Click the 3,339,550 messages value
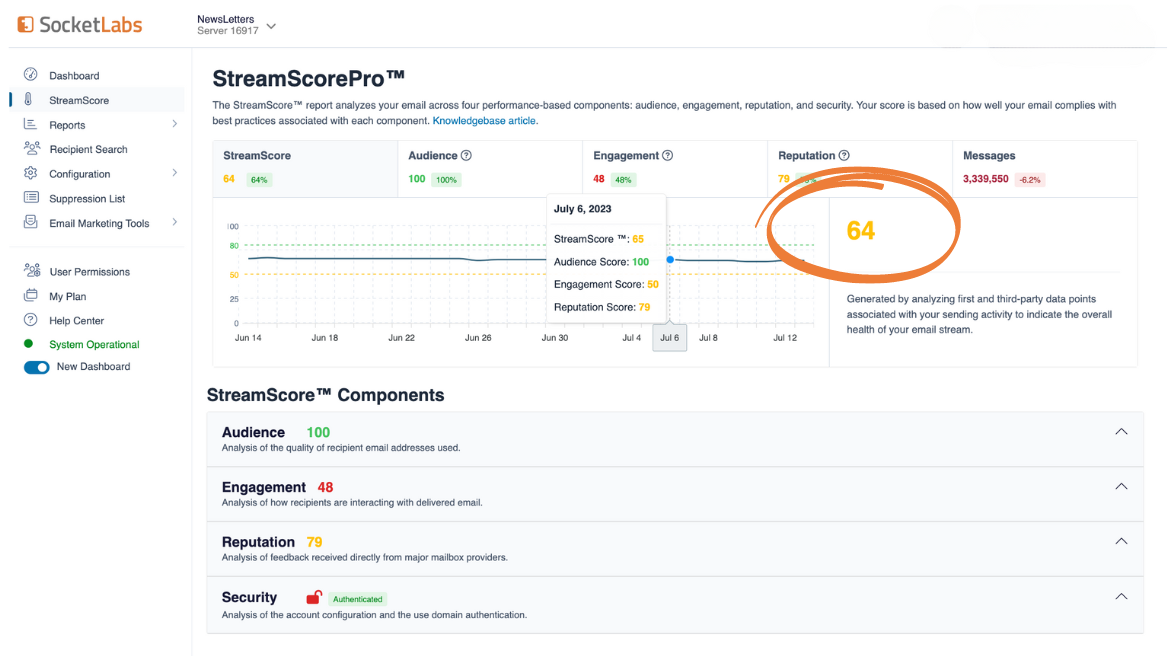This screenshot has width=1173, height=657. tap(985, 179)
